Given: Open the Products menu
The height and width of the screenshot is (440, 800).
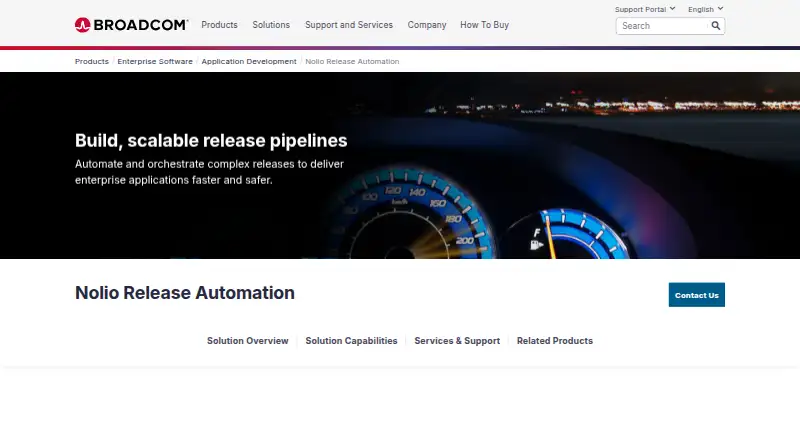Looking at the screenshot, I should 219,25.
